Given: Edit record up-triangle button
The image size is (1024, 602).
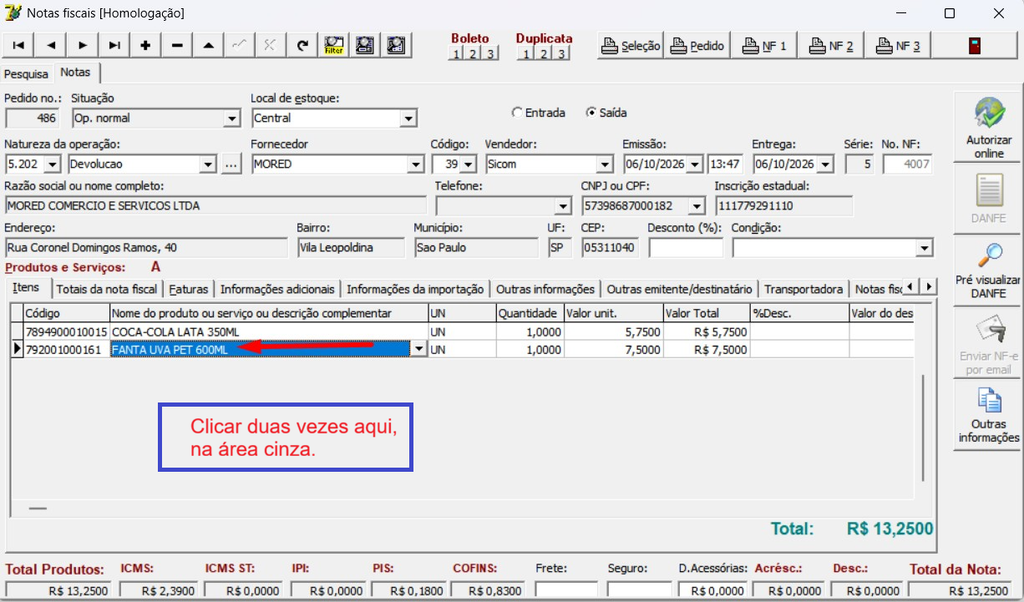Looking at the screenshot, I should [208, 45].
